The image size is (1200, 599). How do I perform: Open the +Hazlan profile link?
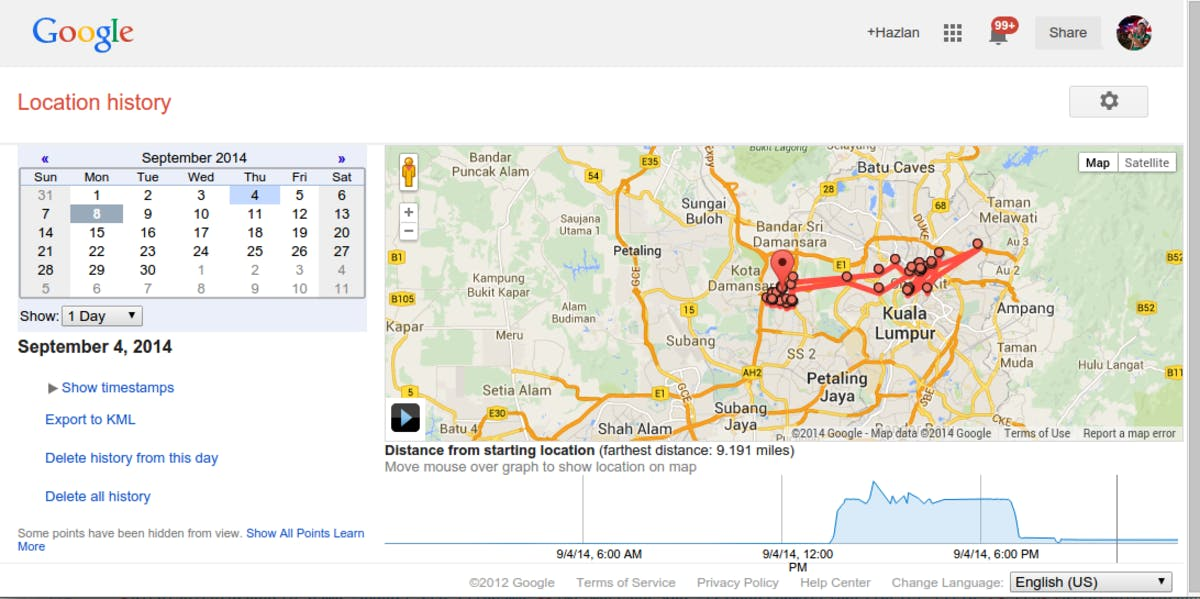(x=893, y=33)
